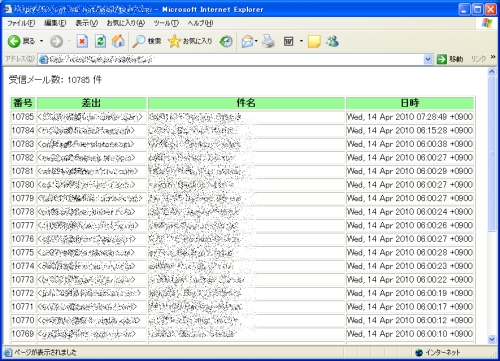
Task: Open the 表示(V) menu
Action: click(86, 23)
